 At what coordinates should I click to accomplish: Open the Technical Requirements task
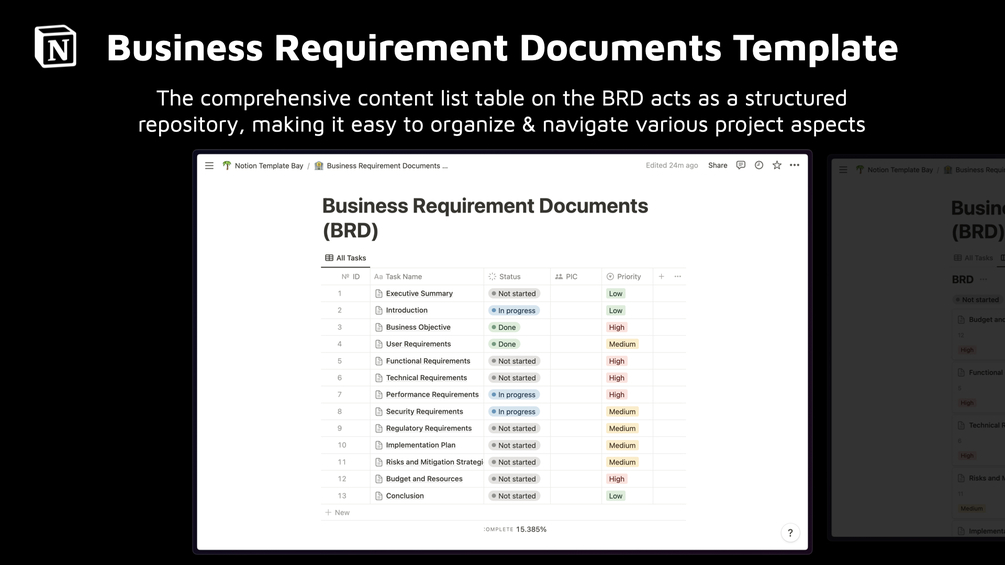coord(426,378)
